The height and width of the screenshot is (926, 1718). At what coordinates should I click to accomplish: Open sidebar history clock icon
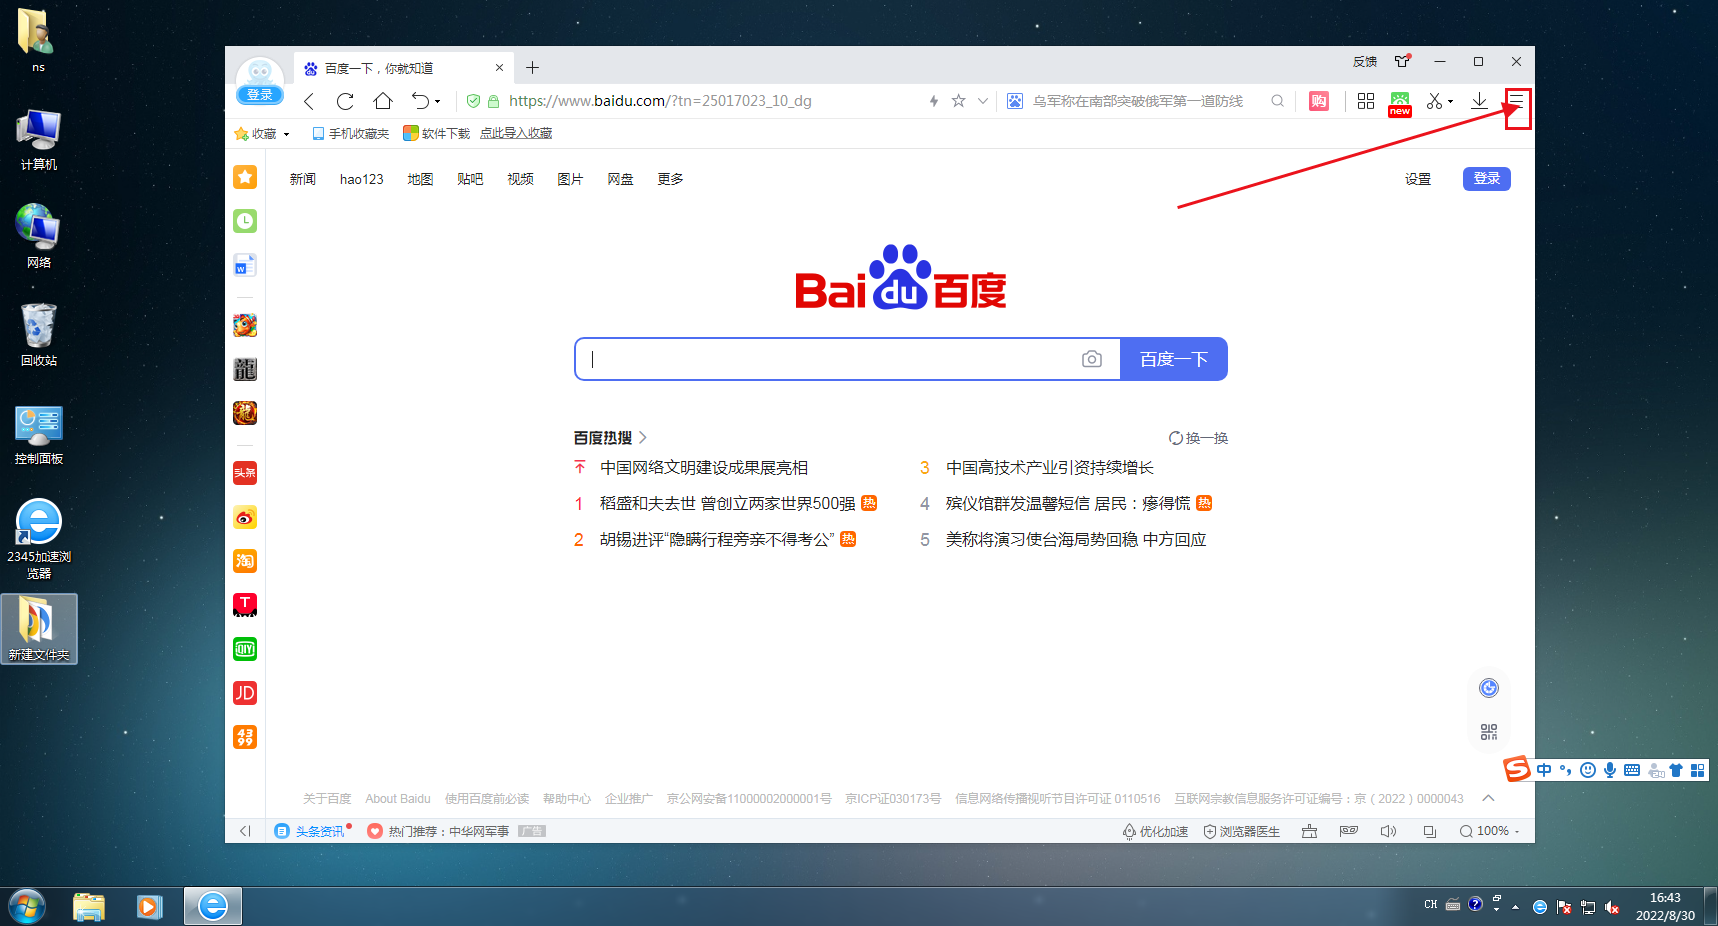pyautogui.click(x=245, y=221)
